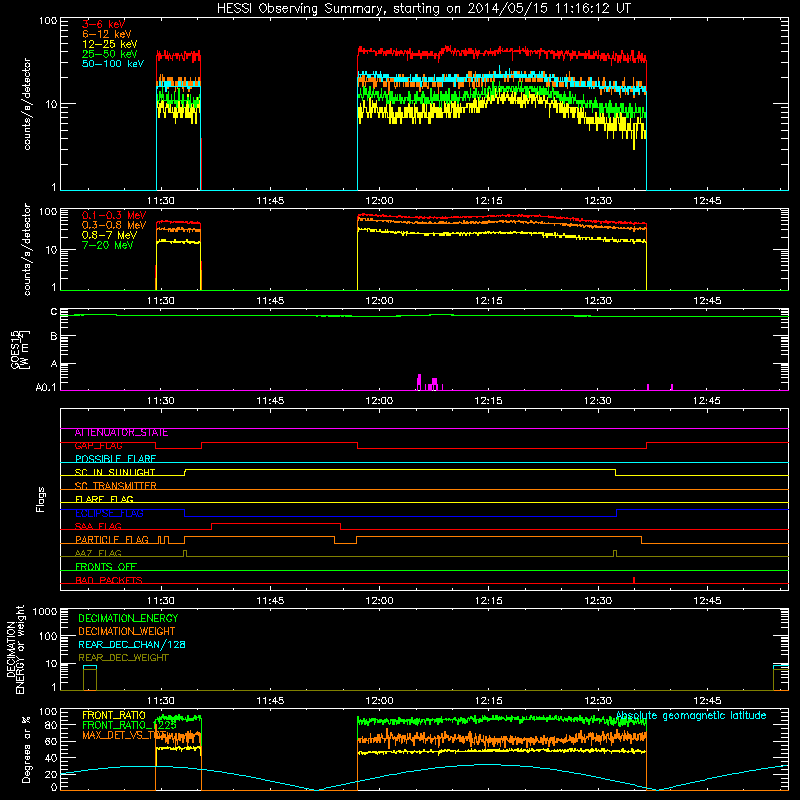Screen dimensions: 800x800
Task: Click the Degrees or % axis label
Action: [x=25, y=749]
